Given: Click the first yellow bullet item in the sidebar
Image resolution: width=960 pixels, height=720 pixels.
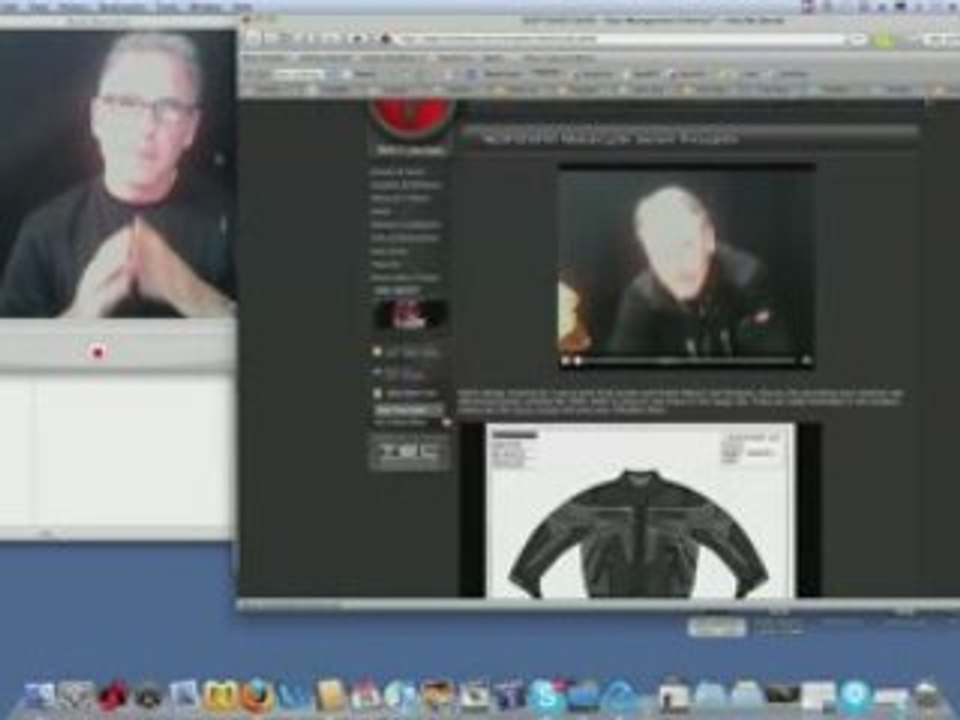Looking at the screenshot, I should (x=406, y=353).
